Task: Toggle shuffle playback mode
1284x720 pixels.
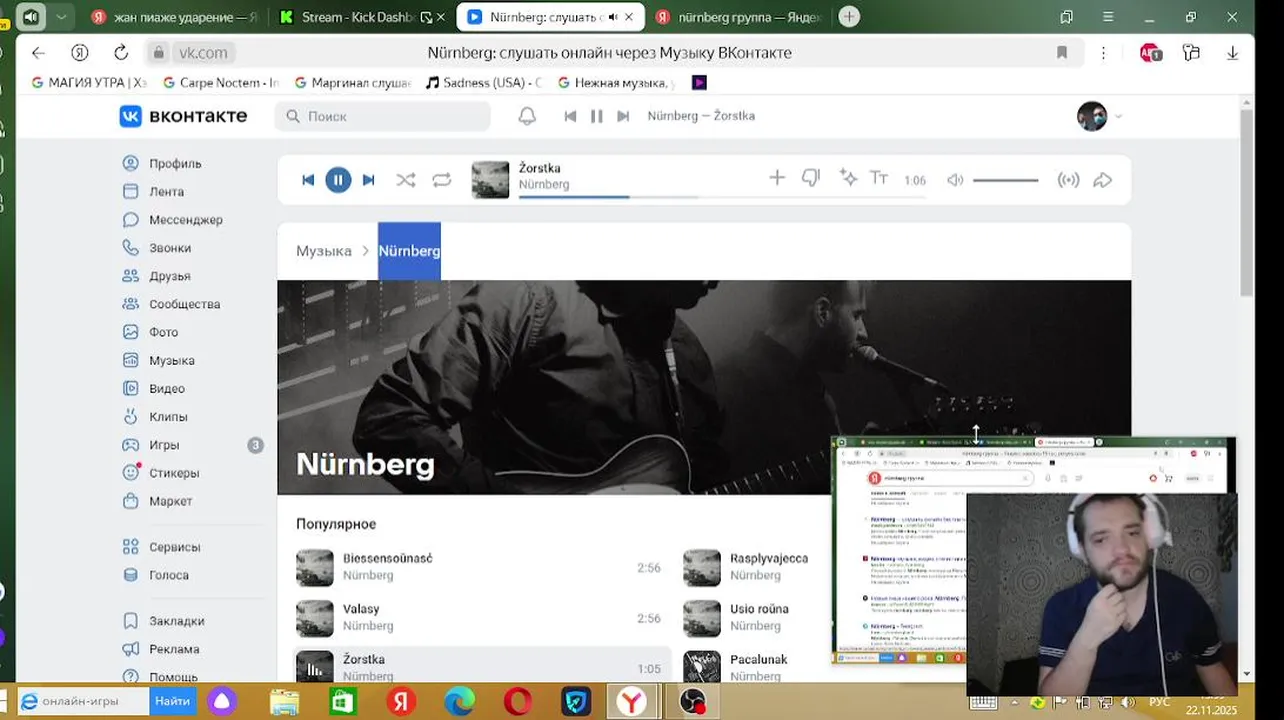Action: click(405, 180)
